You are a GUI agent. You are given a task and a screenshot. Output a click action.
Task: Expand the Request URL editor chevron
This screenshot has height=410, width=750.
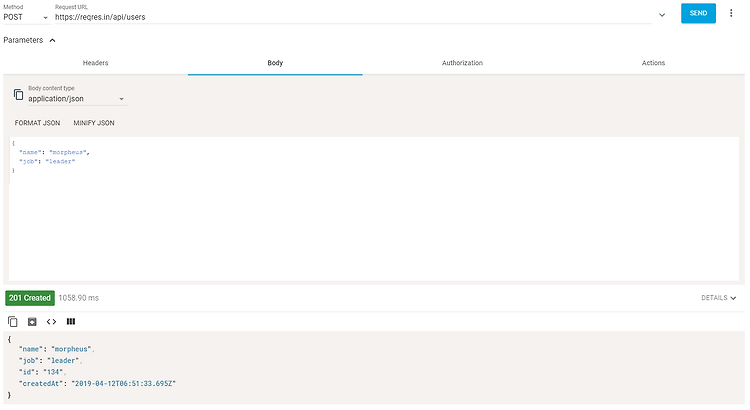tap(662, 15)
